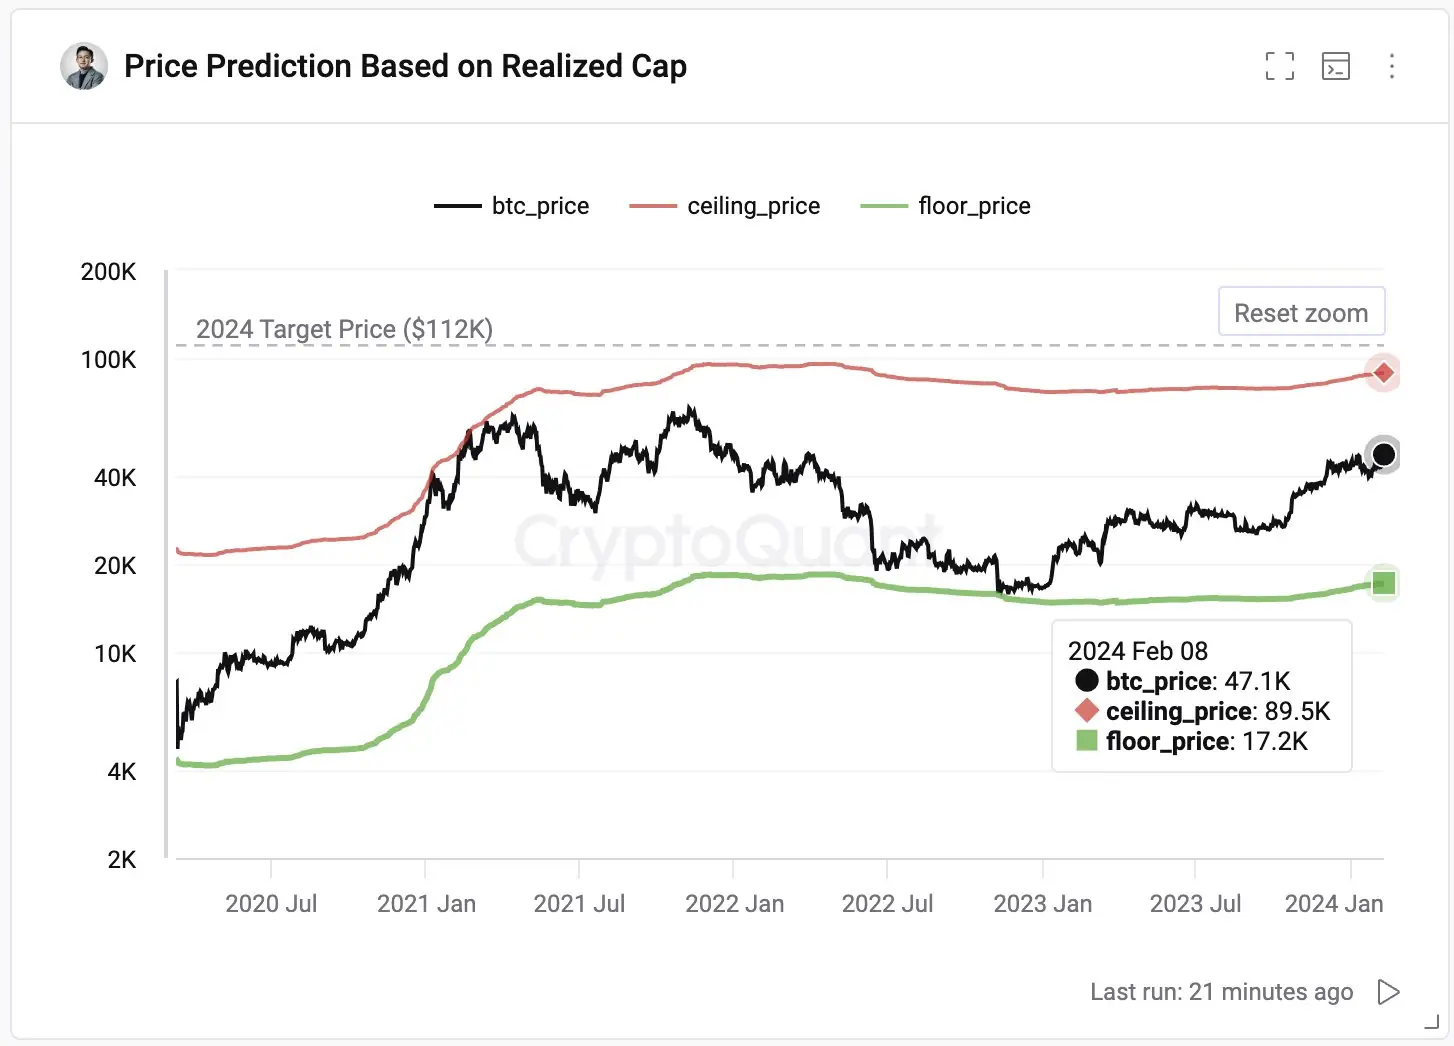Click the 2024 Target Price ($112K) label
1454x1046 pixels.
(x=344, y=329)
